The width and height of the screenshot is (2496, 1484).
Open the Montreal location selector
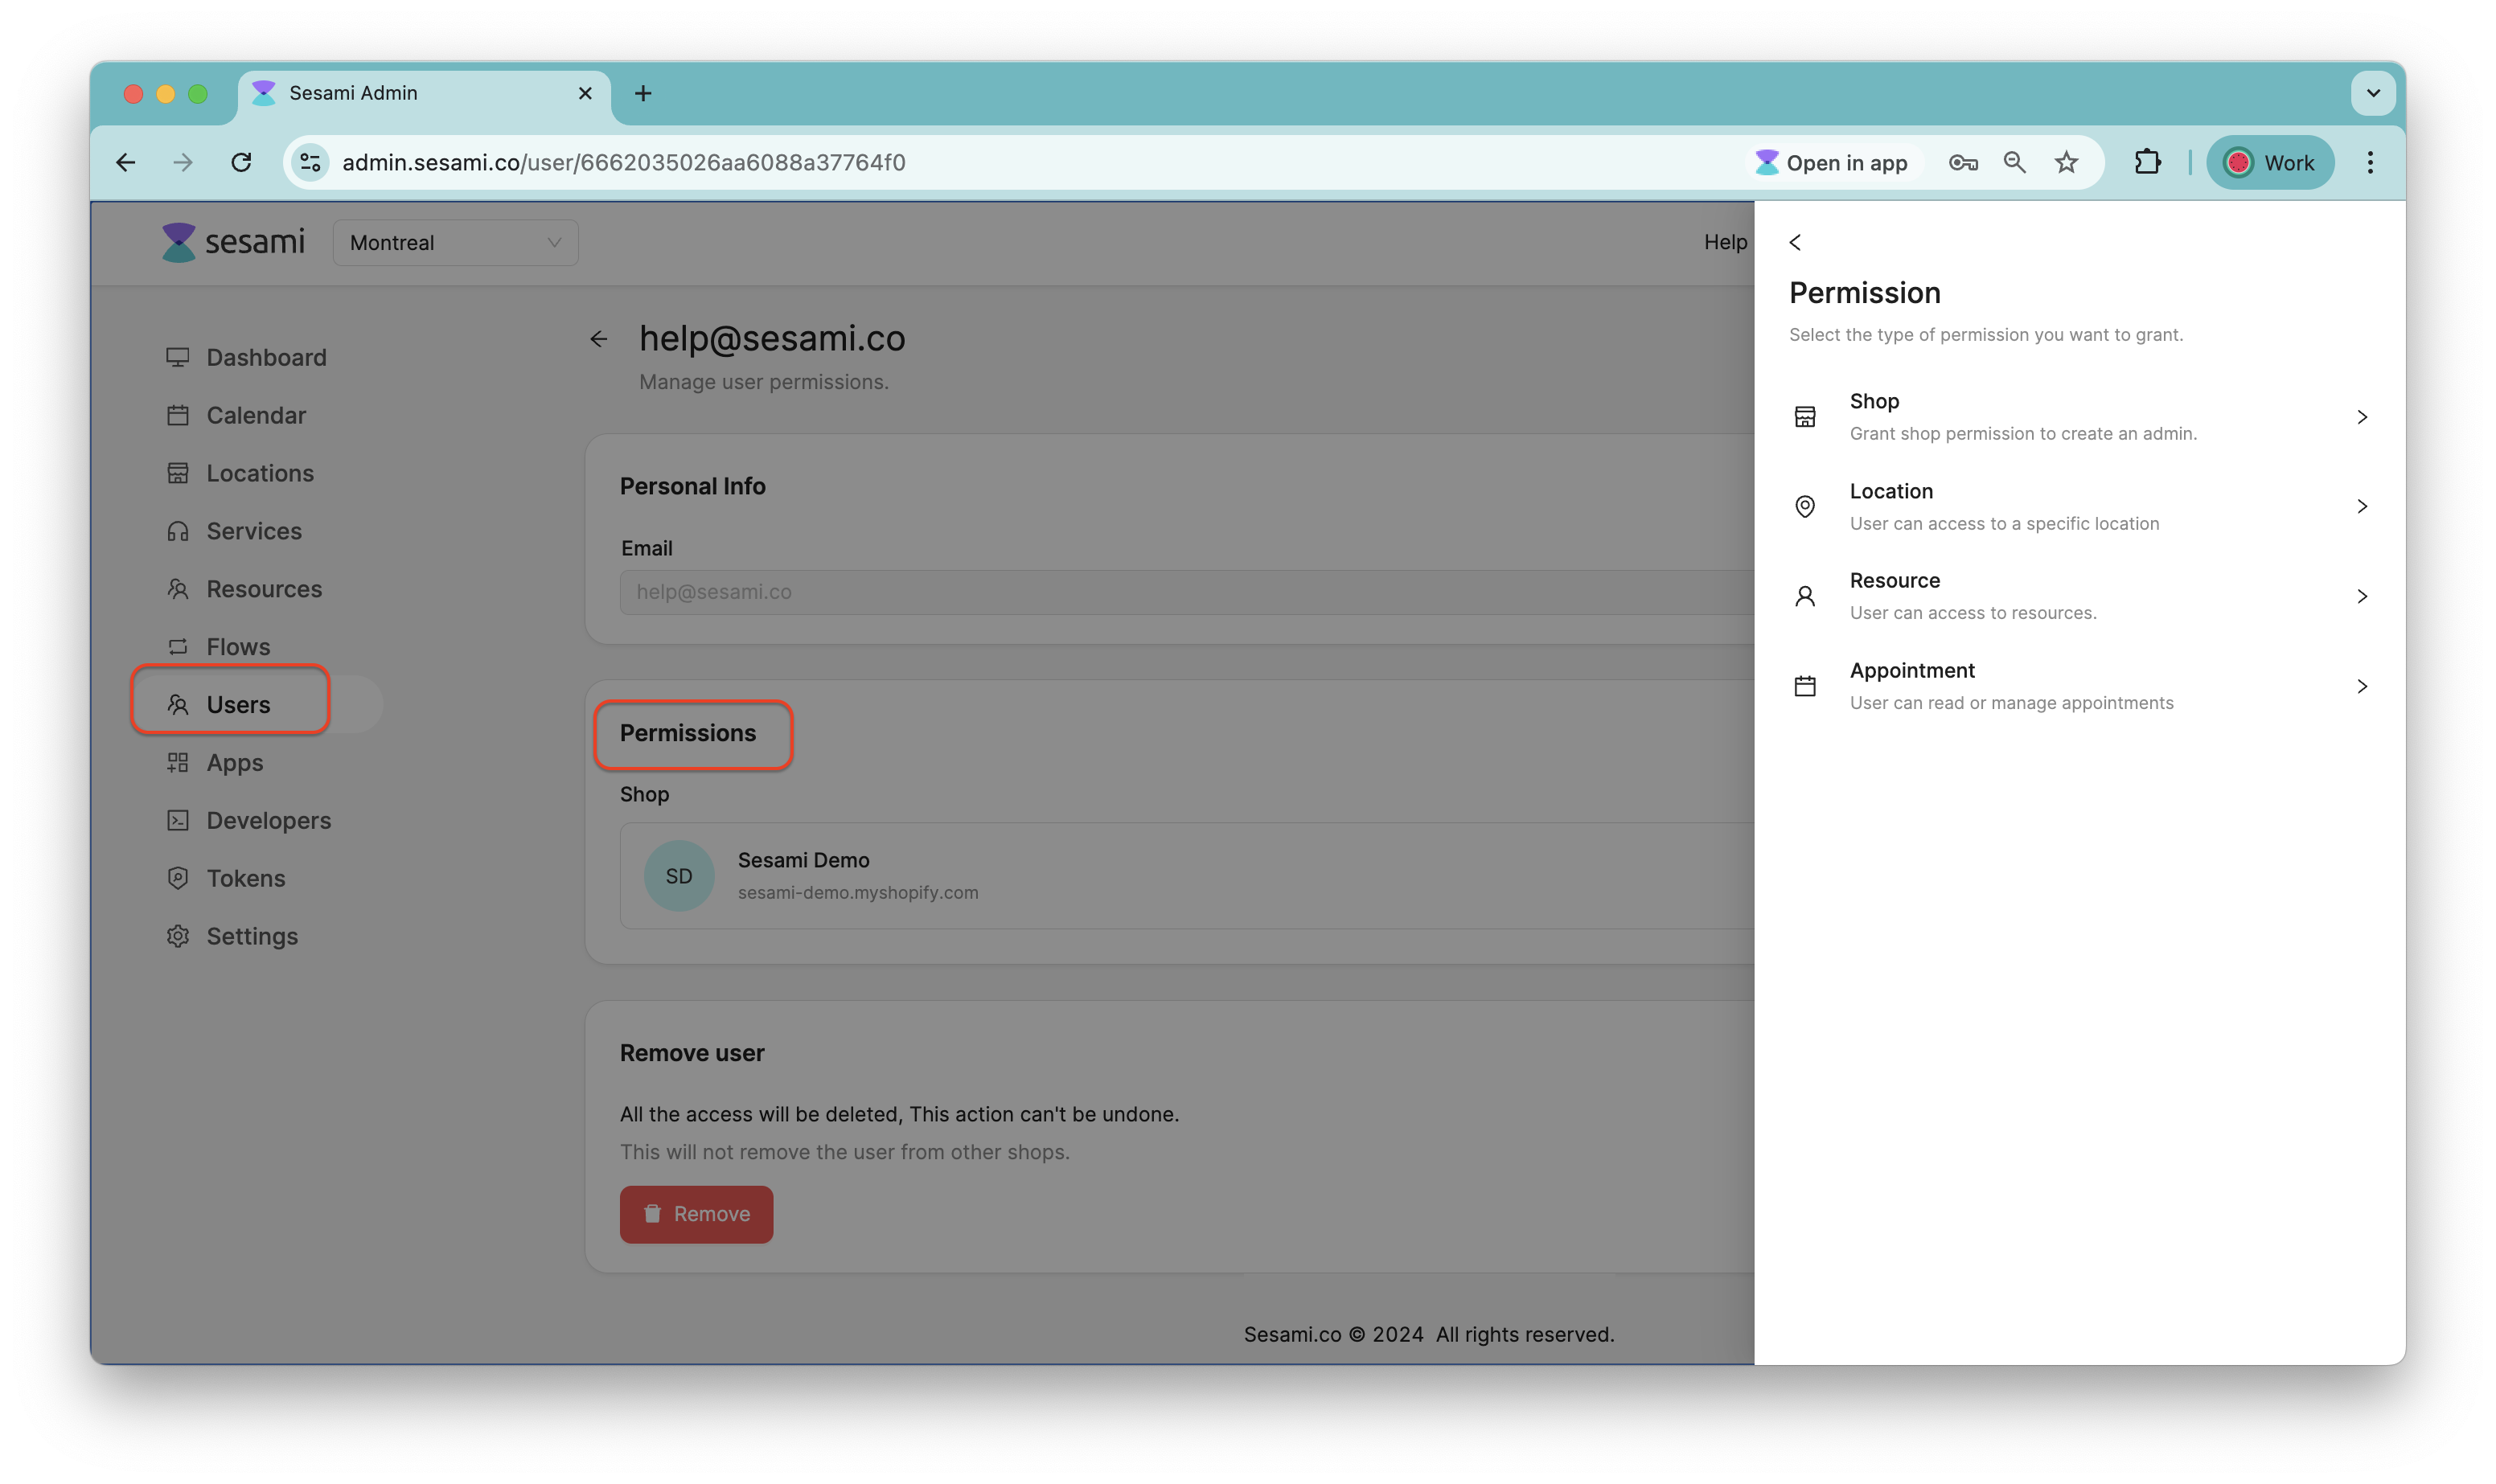click(455, 241)
